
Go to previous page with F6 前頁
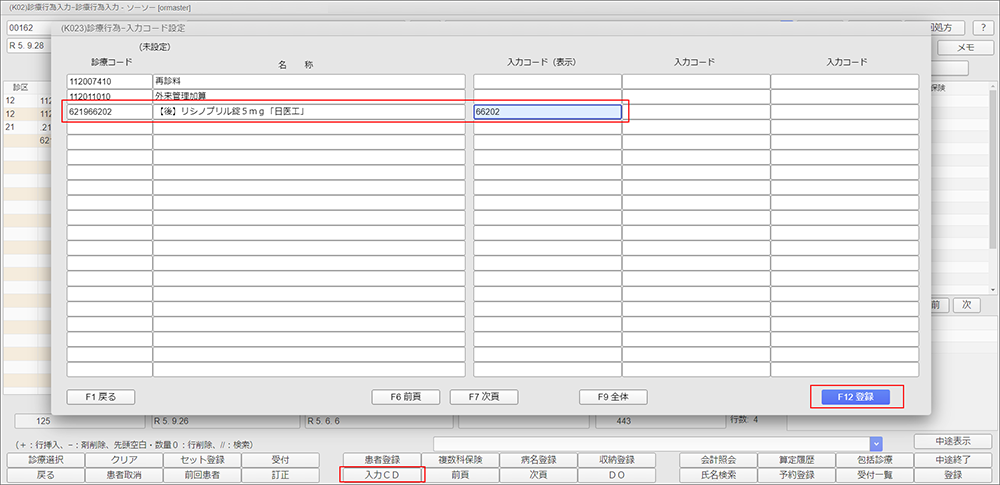[x=406, y=397]
